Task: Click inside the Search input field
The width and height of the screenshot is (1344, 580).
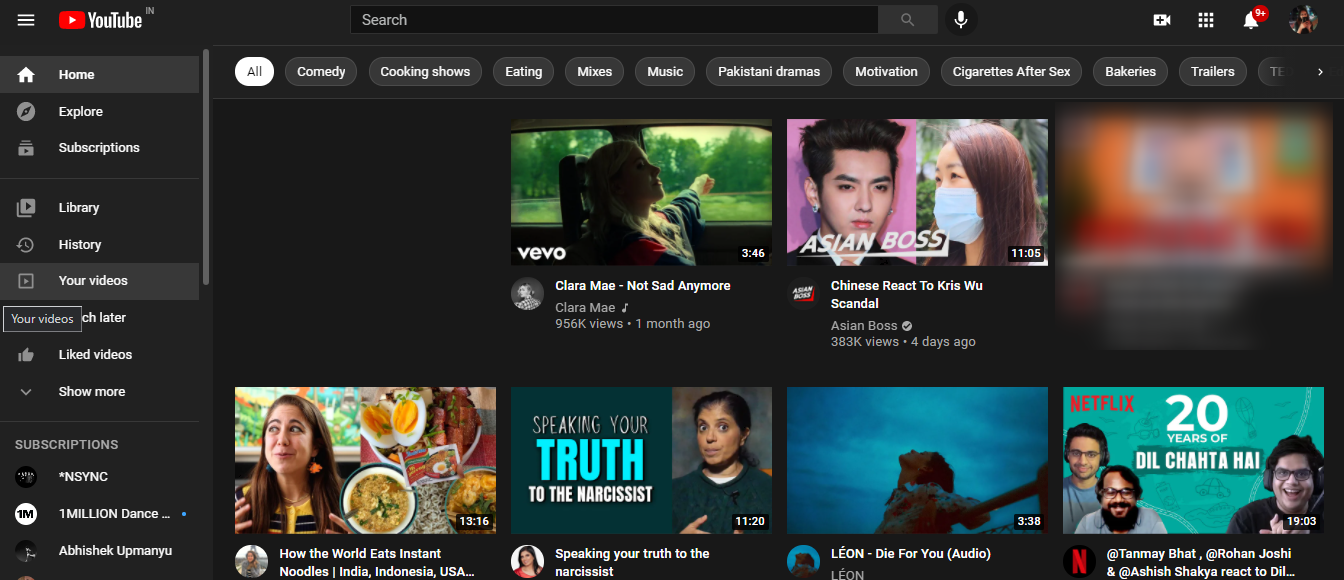Action: pyautogui.click(x=614, y=20)
